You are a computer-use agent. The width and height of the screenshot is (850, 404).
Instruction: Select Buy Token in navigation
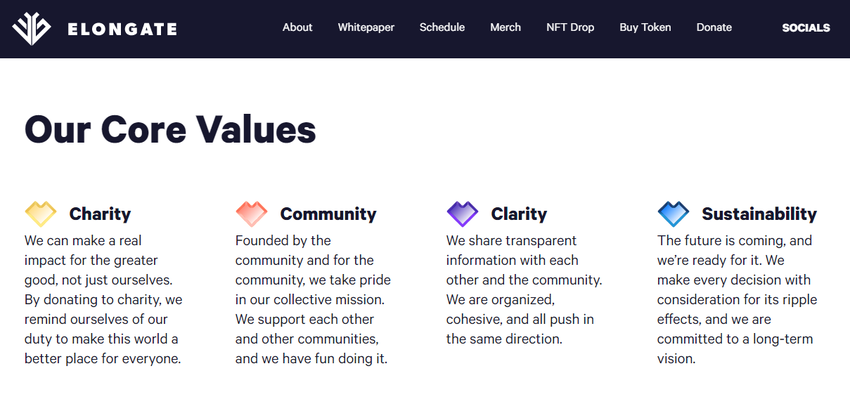coord(645,28)
